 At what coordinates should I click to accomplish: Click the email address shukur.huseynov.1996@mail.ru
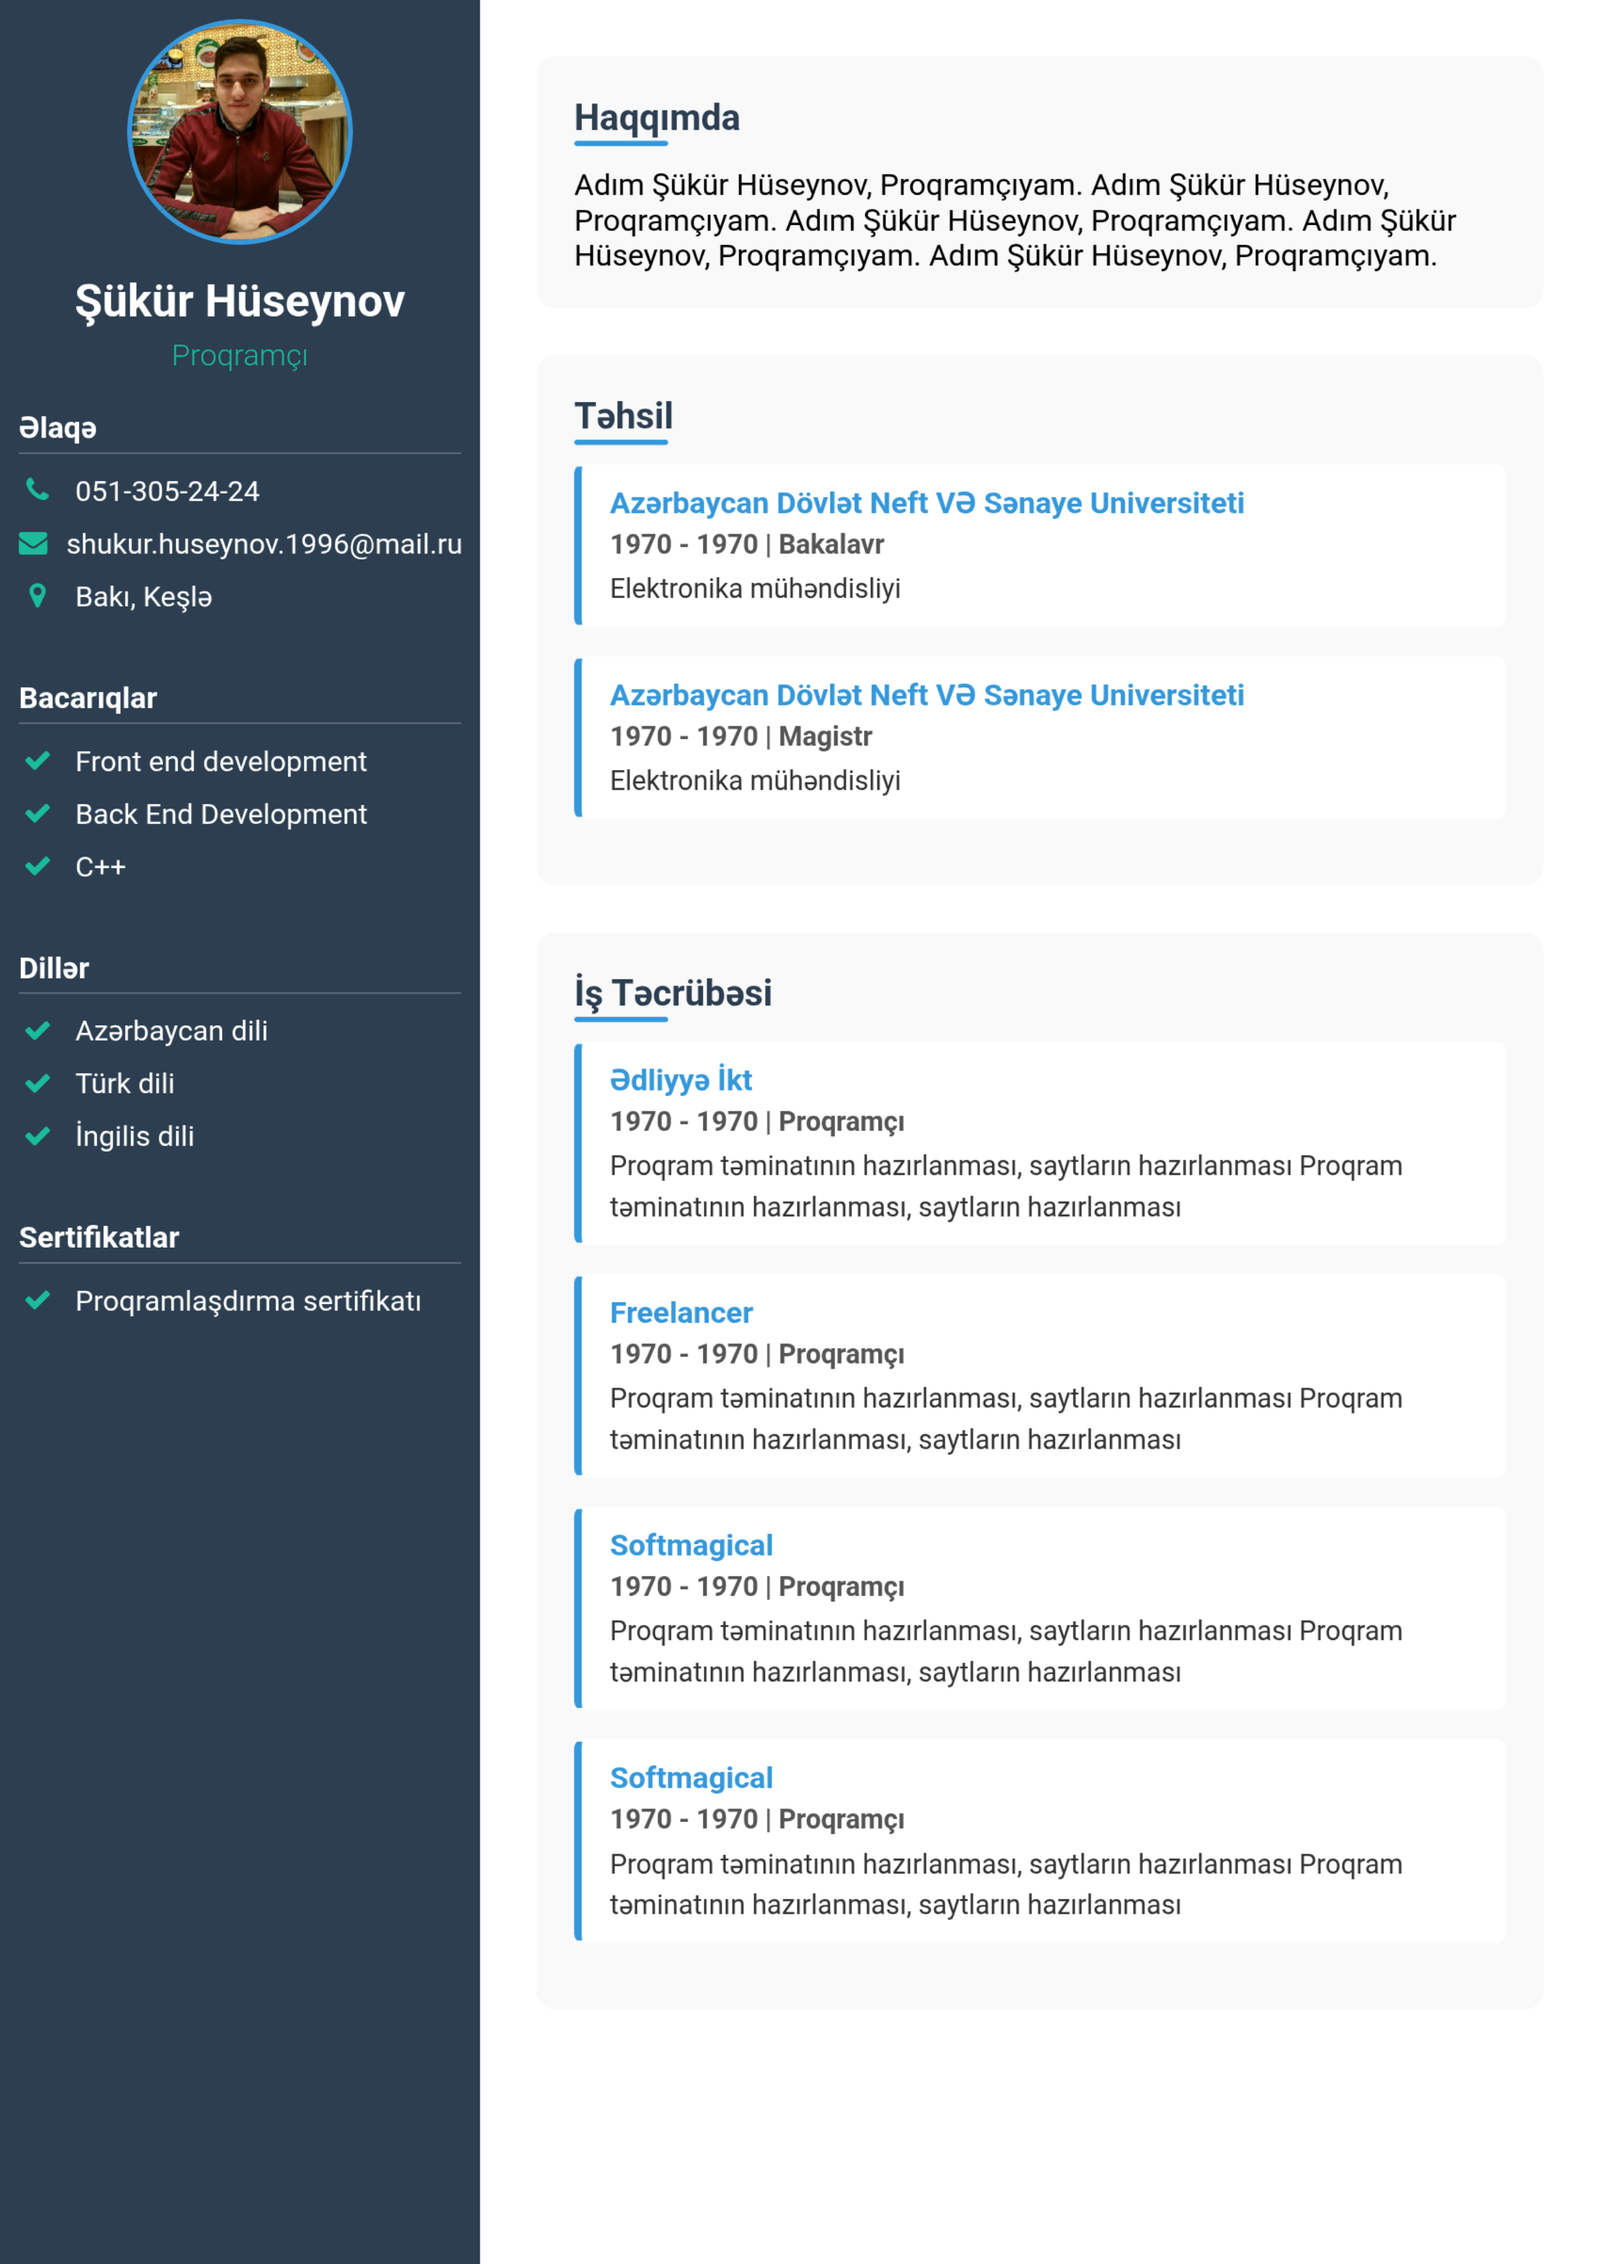(264, 544)
